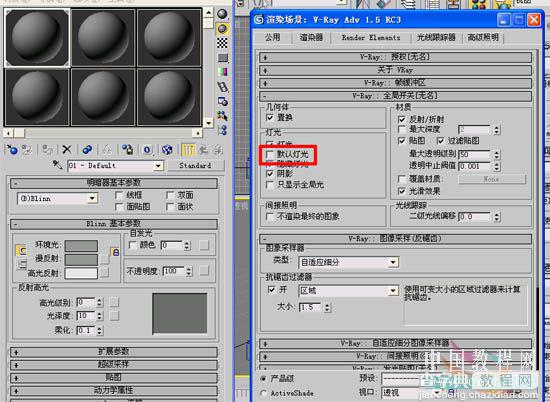Image resolution: width=550 pixels, height=402 pixels.
Task: Open the Material Effects Channel icon
Action: [x=147, y=150]
